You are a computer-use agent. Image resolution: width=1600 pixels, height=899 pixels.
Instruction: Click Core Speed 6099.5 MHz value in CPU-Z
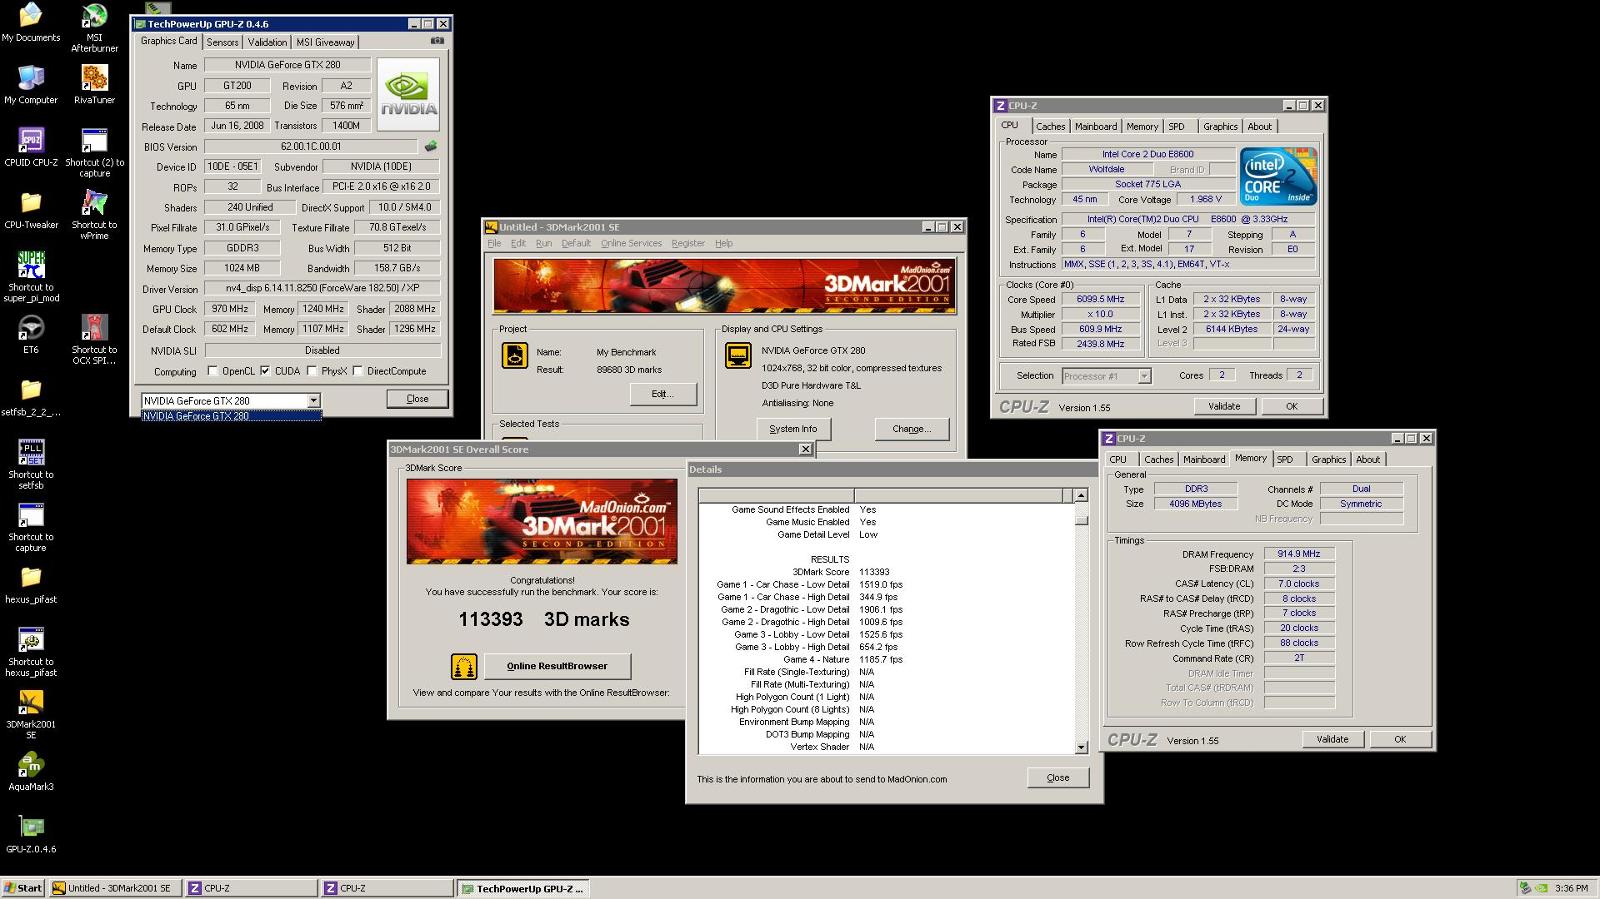point(1100,299)
